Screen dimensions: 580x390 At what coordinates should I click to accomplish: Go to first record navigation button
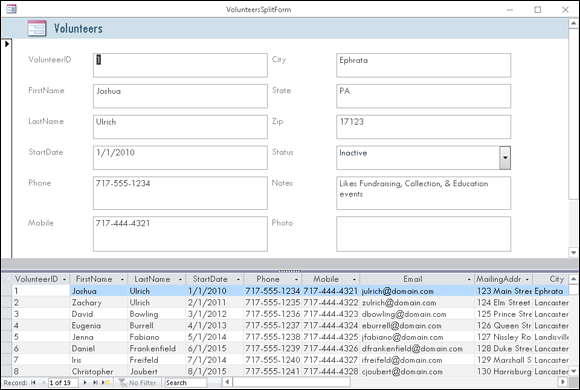click(33, 382)
